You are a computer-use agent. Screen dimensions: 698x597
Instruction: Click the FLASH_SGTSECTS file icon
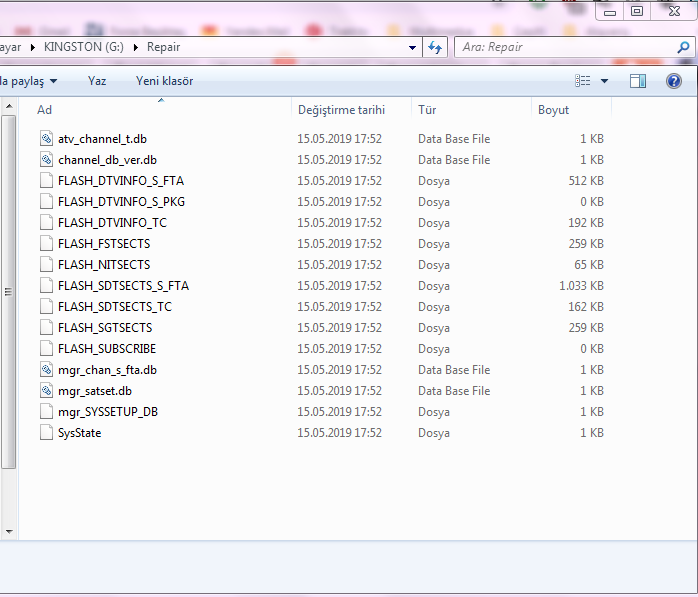pos(46,327)
